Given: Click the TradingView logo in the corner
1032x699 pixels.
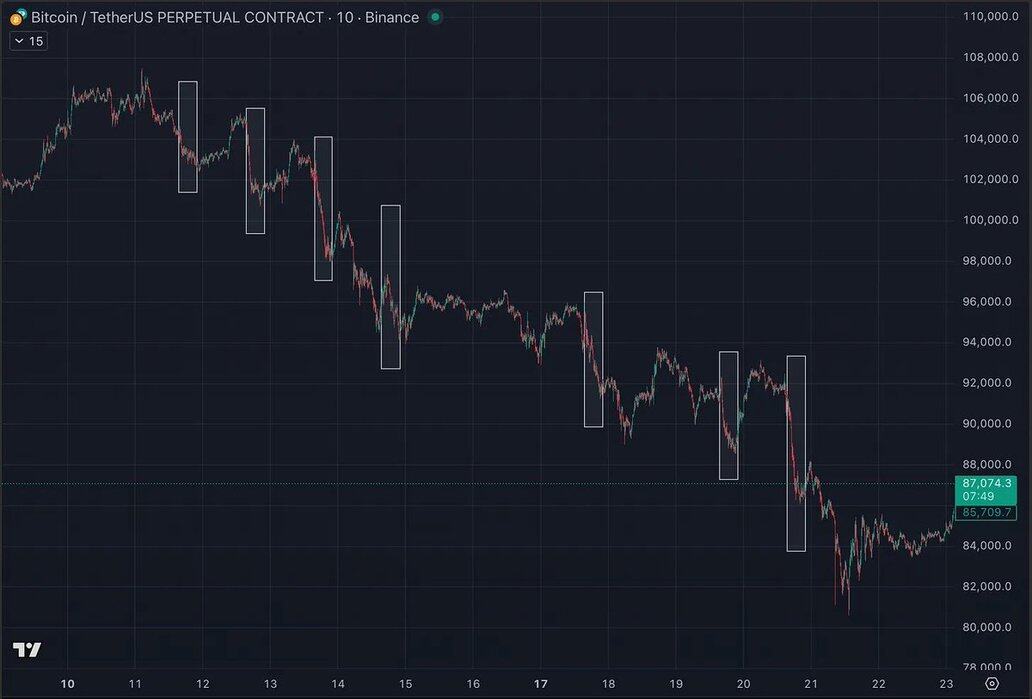Looking at the screenshot, I should coord(27,650).
